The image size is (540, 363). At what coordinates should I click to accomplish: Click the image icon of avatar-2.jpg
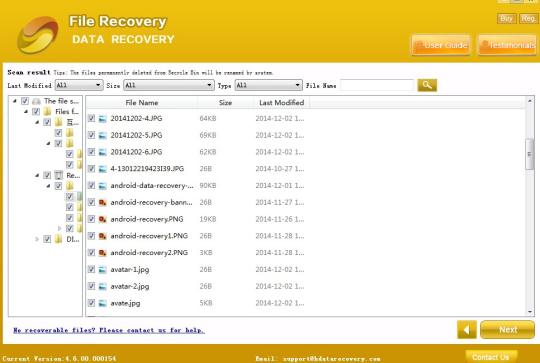click(103, 287)
